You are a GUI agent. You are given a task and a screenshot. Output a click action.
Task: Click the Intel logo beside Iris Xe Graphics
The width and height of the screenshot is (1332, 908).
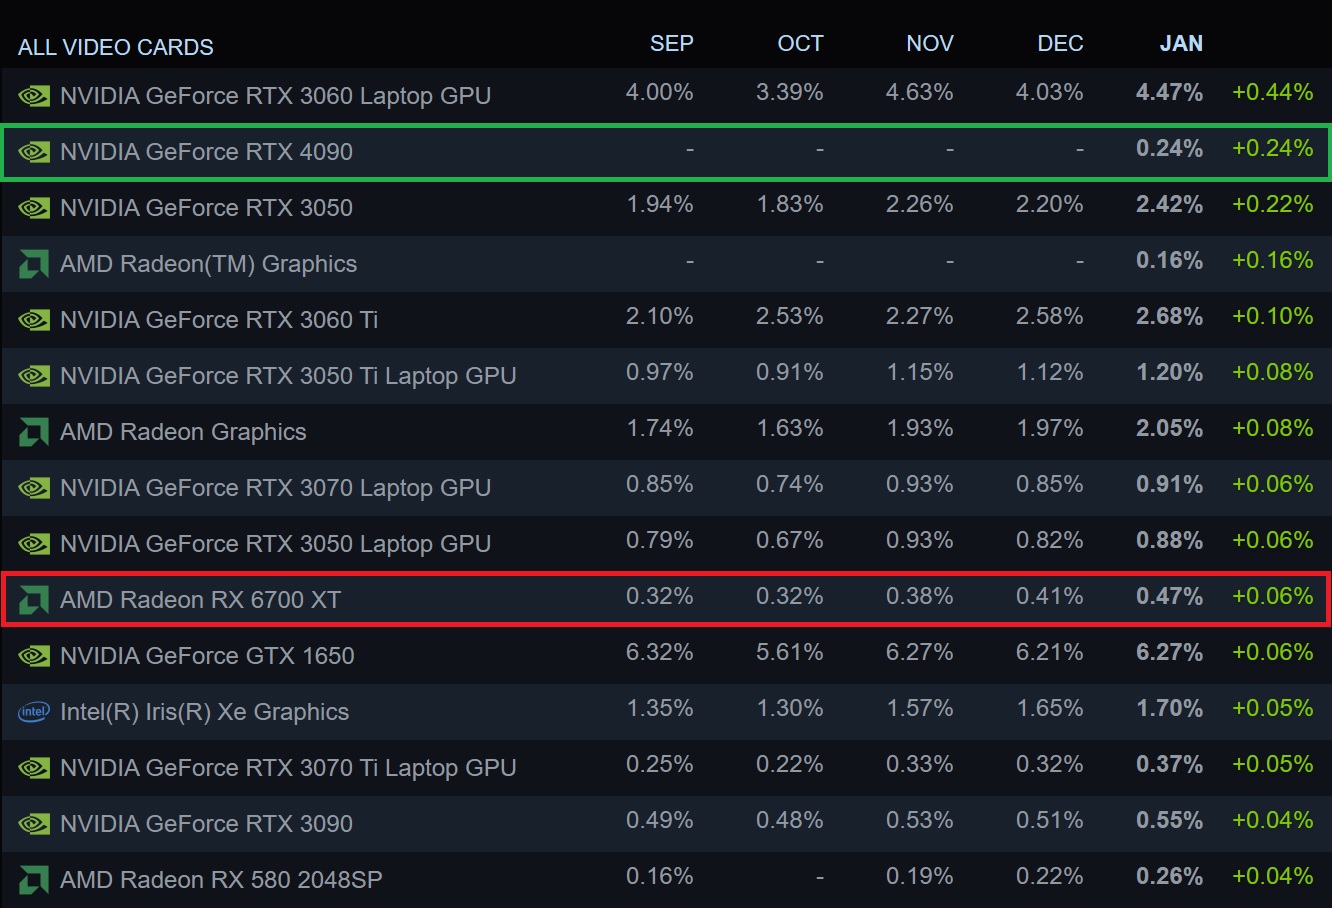34,712
